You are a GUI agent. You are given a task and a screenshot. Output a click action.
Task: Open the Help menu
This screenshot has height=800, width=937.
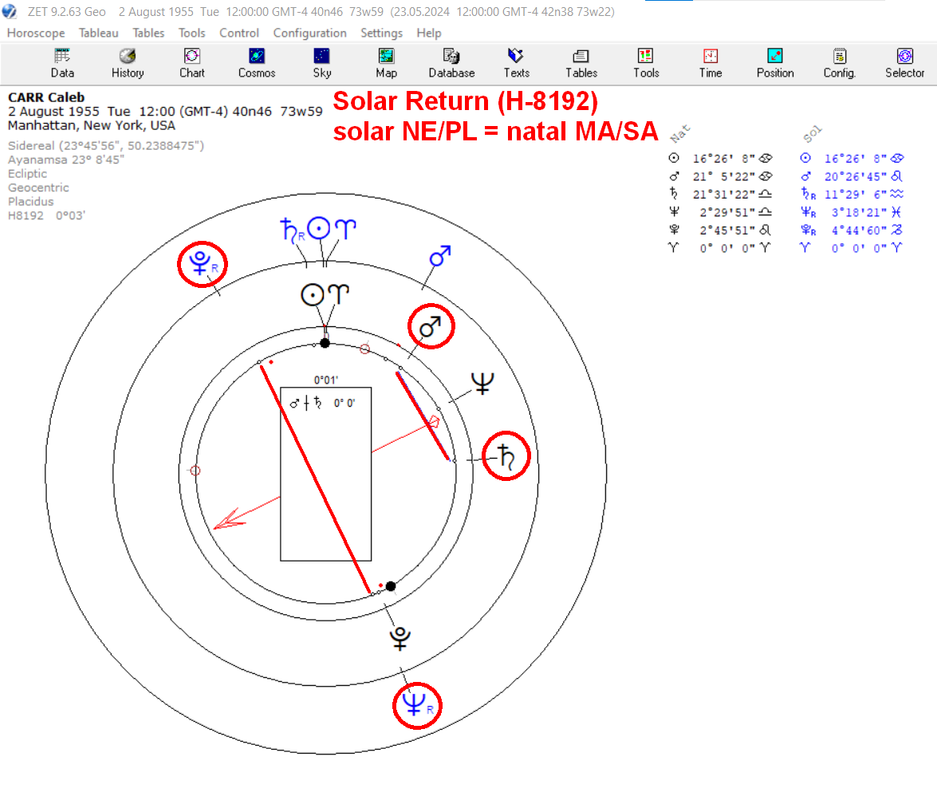[x=428, y=33]
